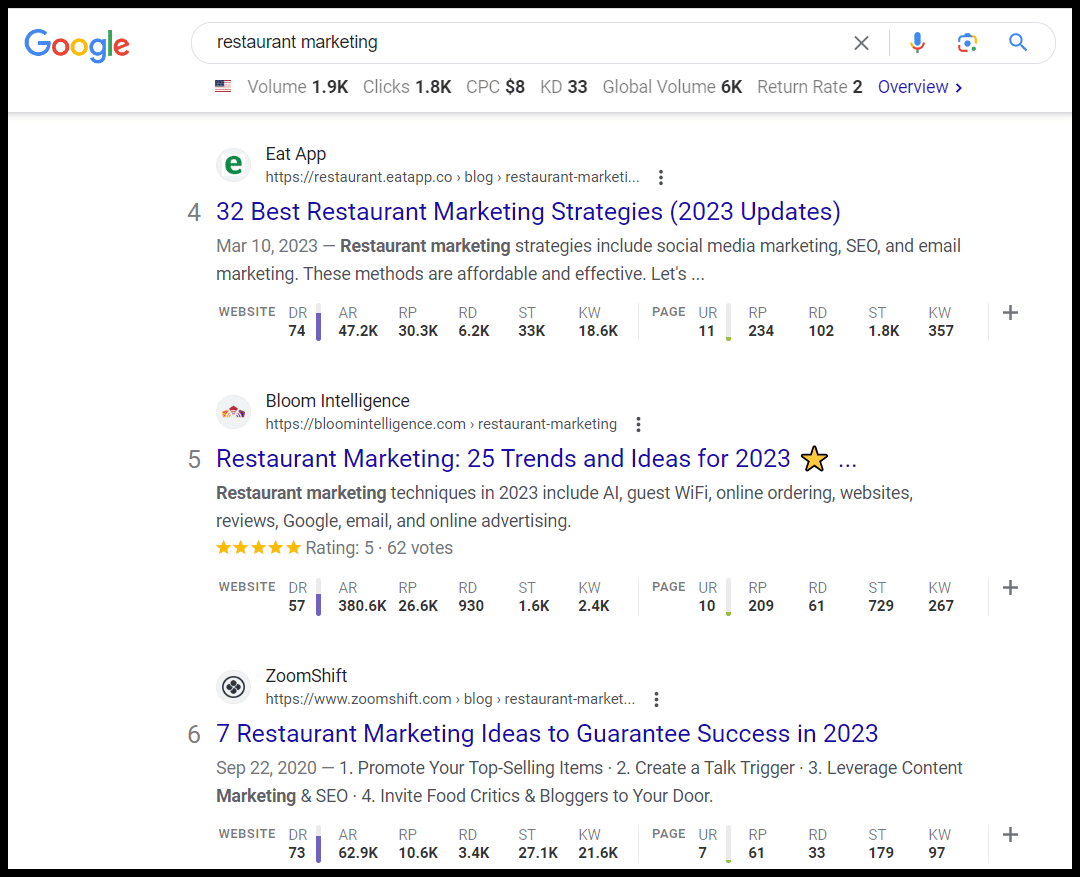
Task: Click website RD 6.2K for Eat App
Action: pos(474,322)
